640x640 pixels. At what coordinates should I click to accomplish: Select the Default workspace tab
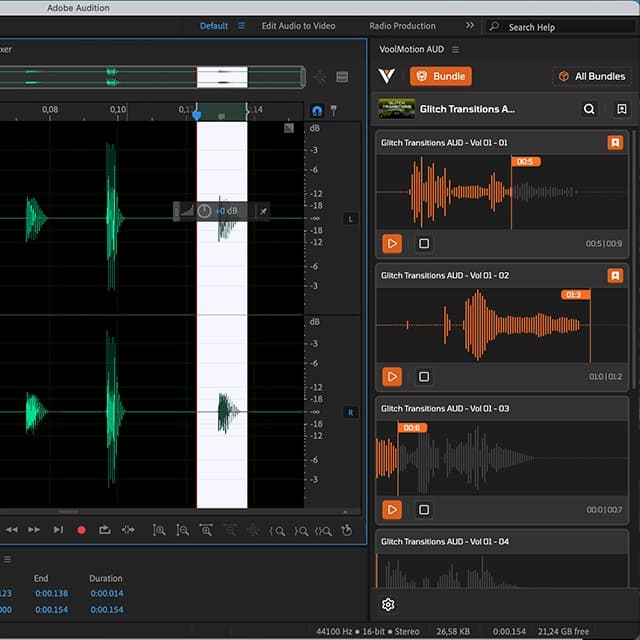coord(213,26)
